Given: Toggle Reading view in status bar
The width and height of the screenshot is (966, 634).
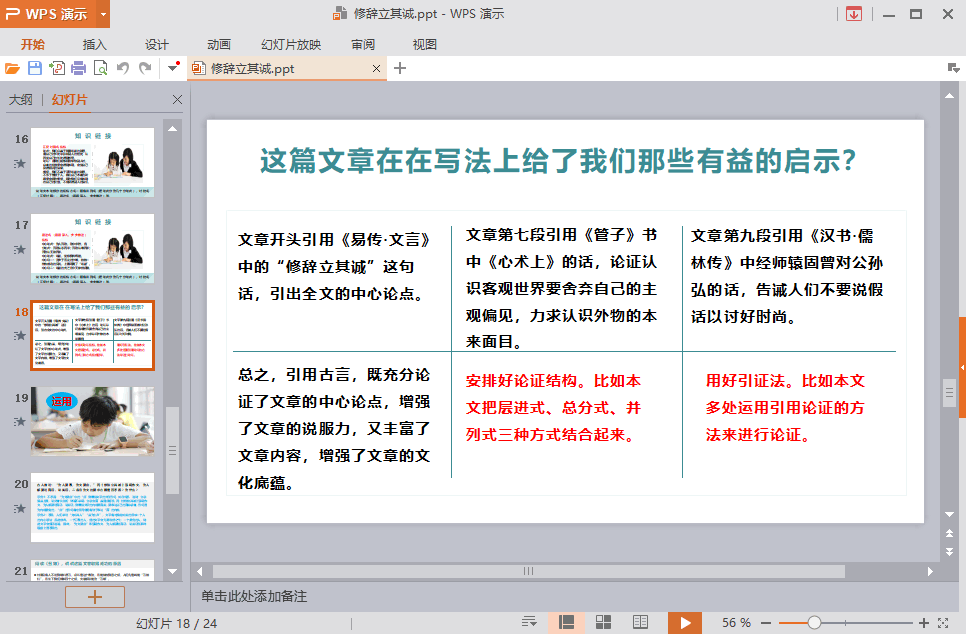Looking at the screenshot, I should click(x=640, y=622).
